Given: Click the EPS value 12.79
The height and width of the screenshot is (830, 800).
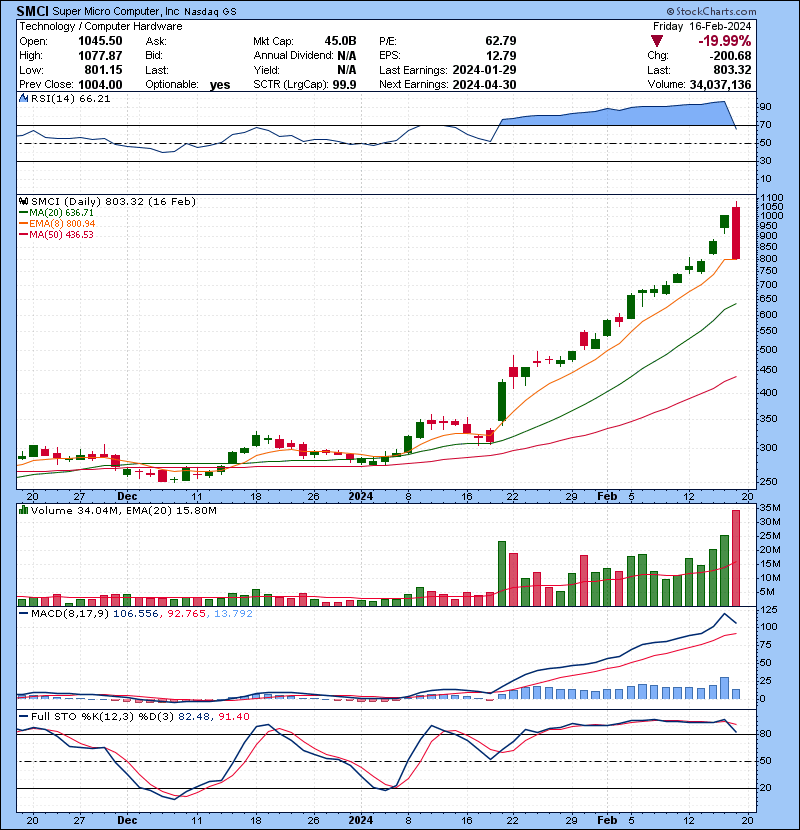Looking at the screenshot, I should 500,56.
